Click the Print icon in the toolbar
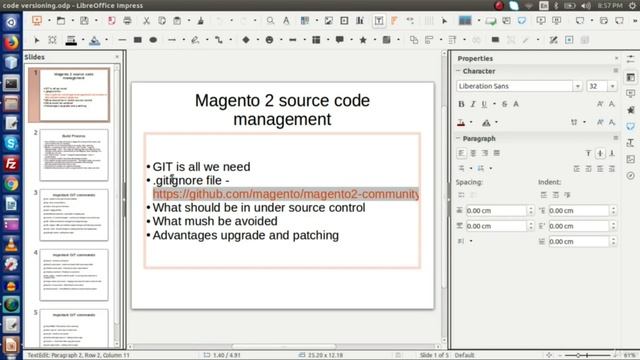The width and height of the screenshot is (640, 360). (127, 20)
